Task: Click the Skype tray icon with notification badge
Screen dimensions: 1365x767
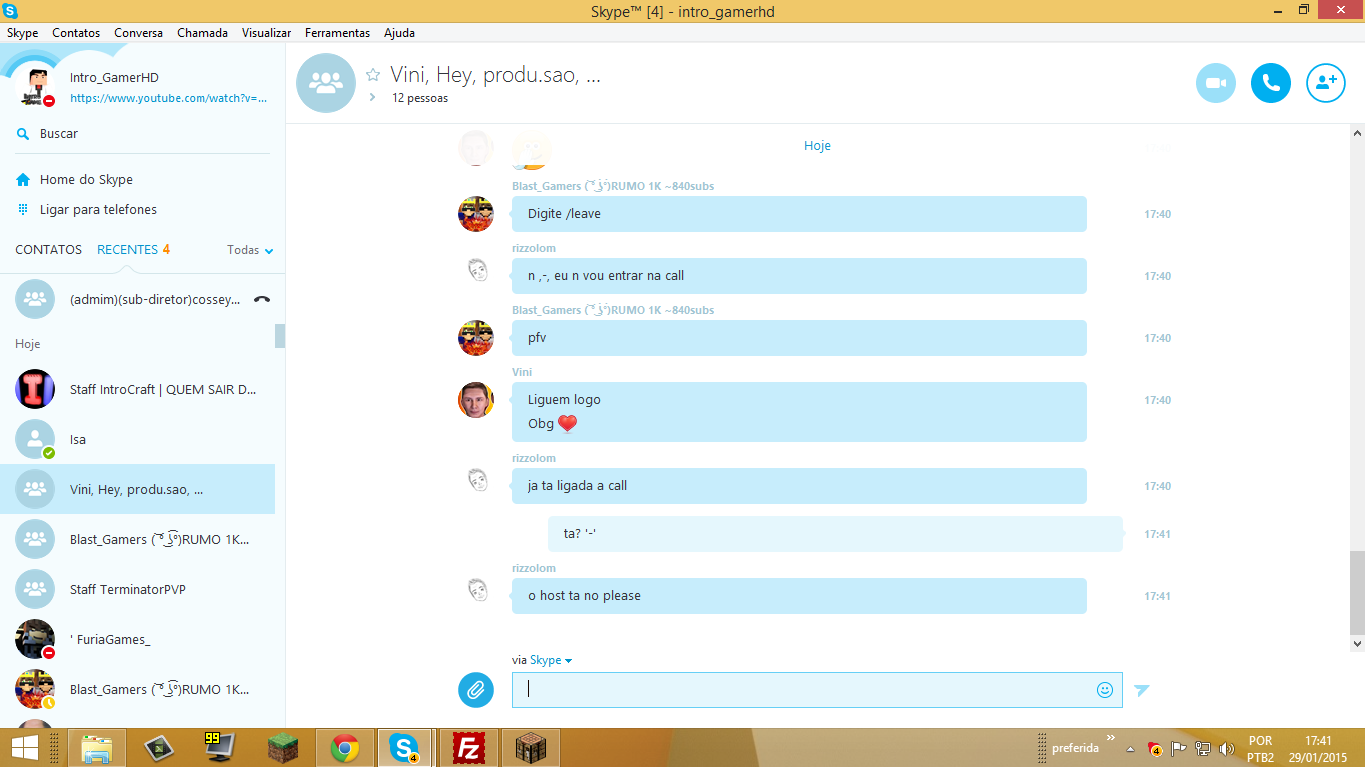Action: click(1155, 748)
